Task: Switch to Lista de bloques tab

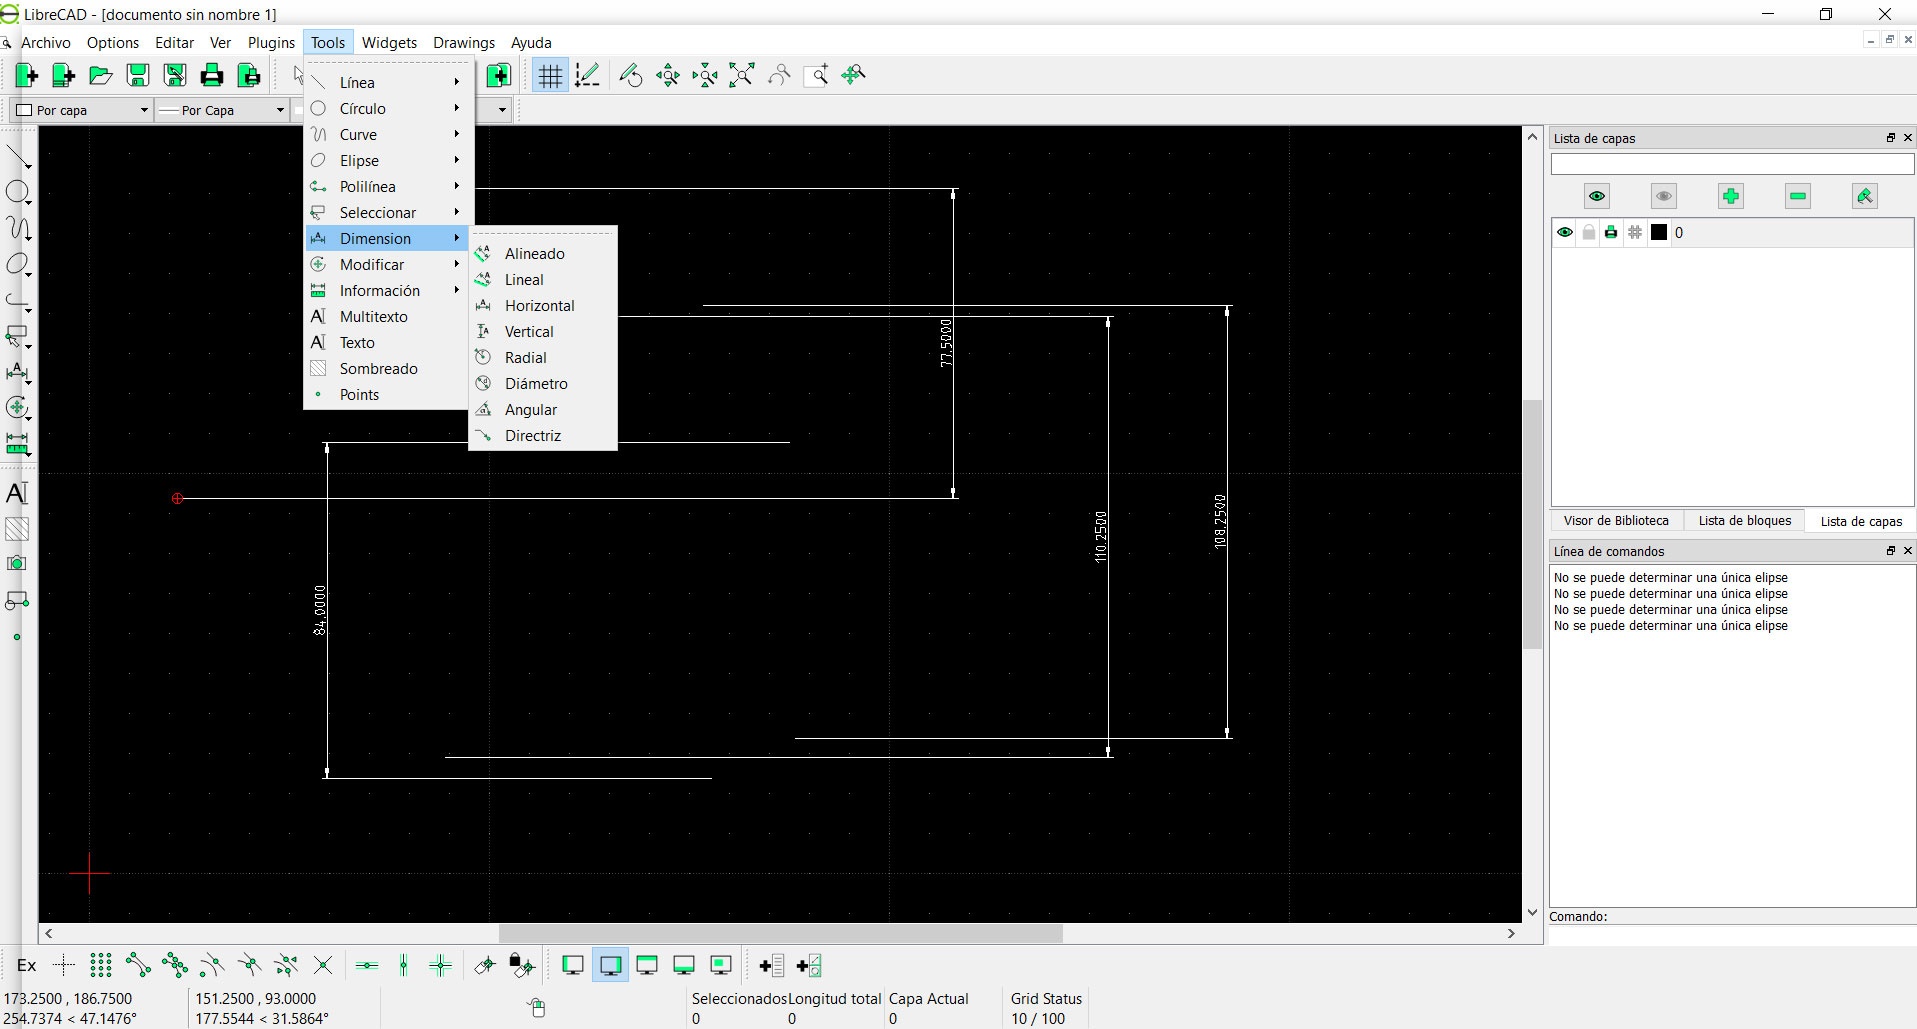Action: pos(1744,521)
